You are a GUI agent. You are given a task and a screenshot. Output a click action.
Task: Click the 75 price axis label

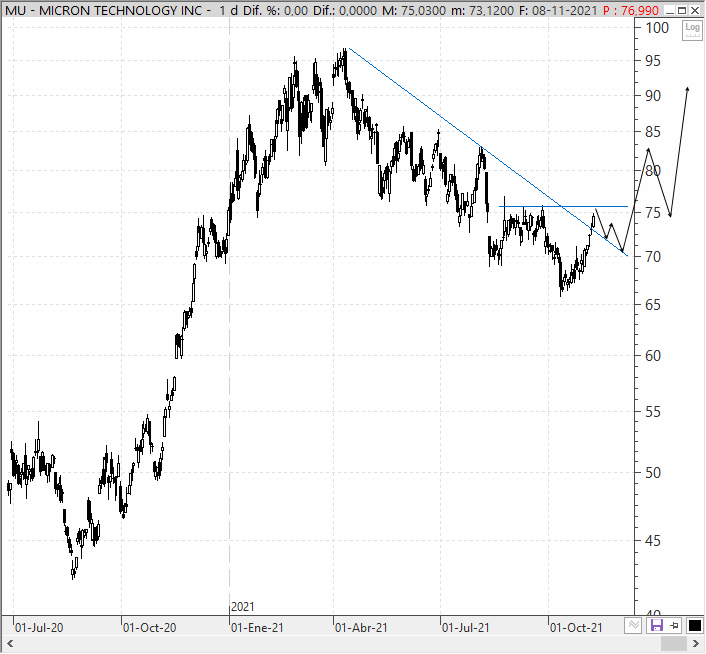[653, 212]
